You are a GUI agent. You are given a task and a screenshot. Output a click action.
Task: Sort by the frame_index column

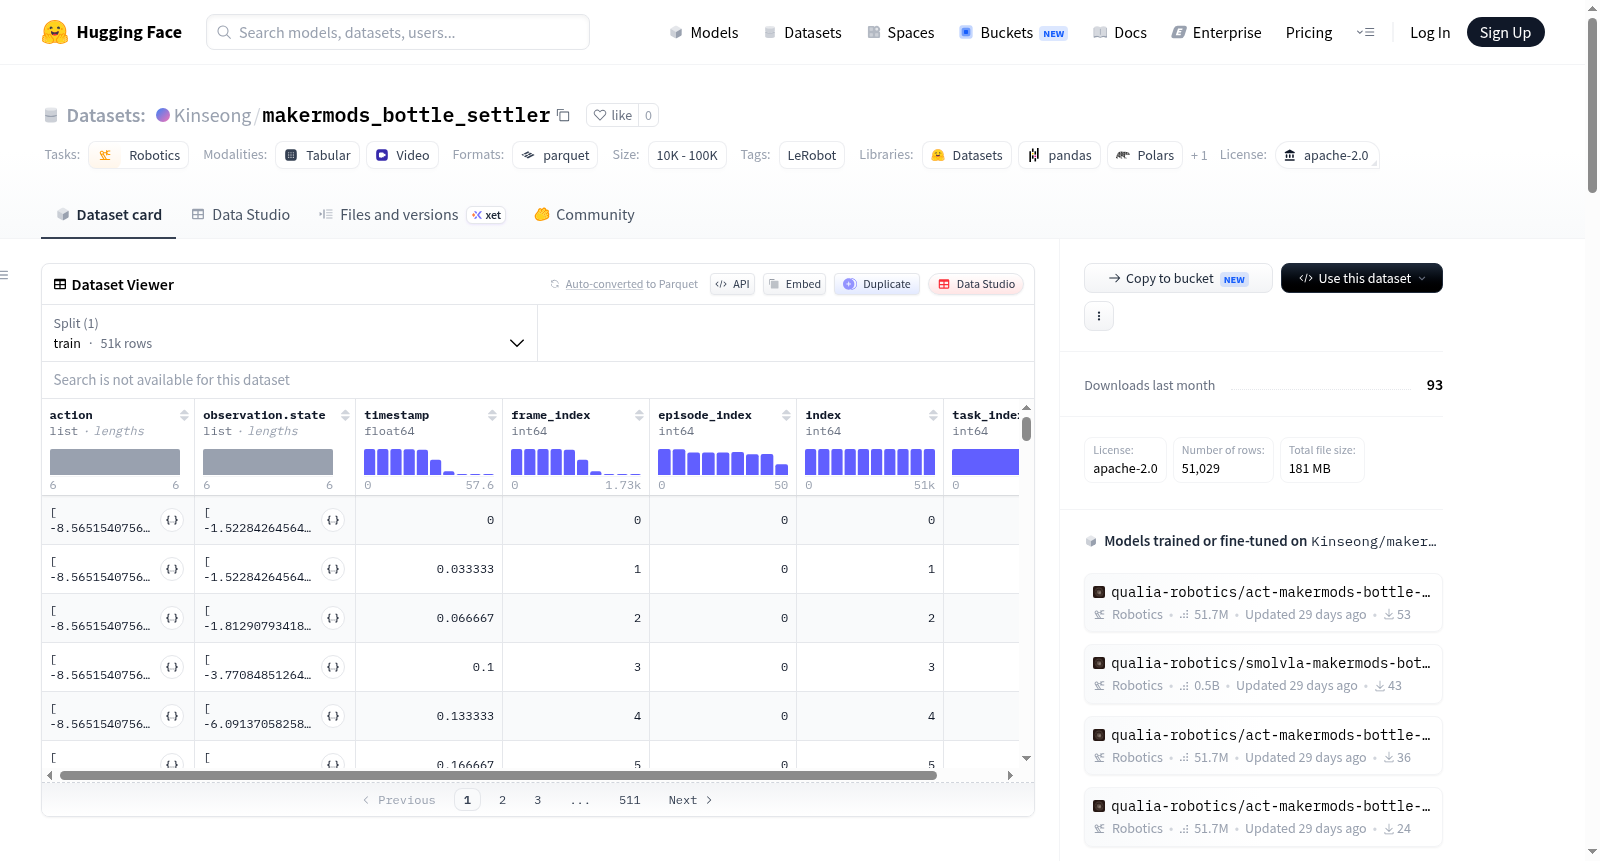click(639, 415)
